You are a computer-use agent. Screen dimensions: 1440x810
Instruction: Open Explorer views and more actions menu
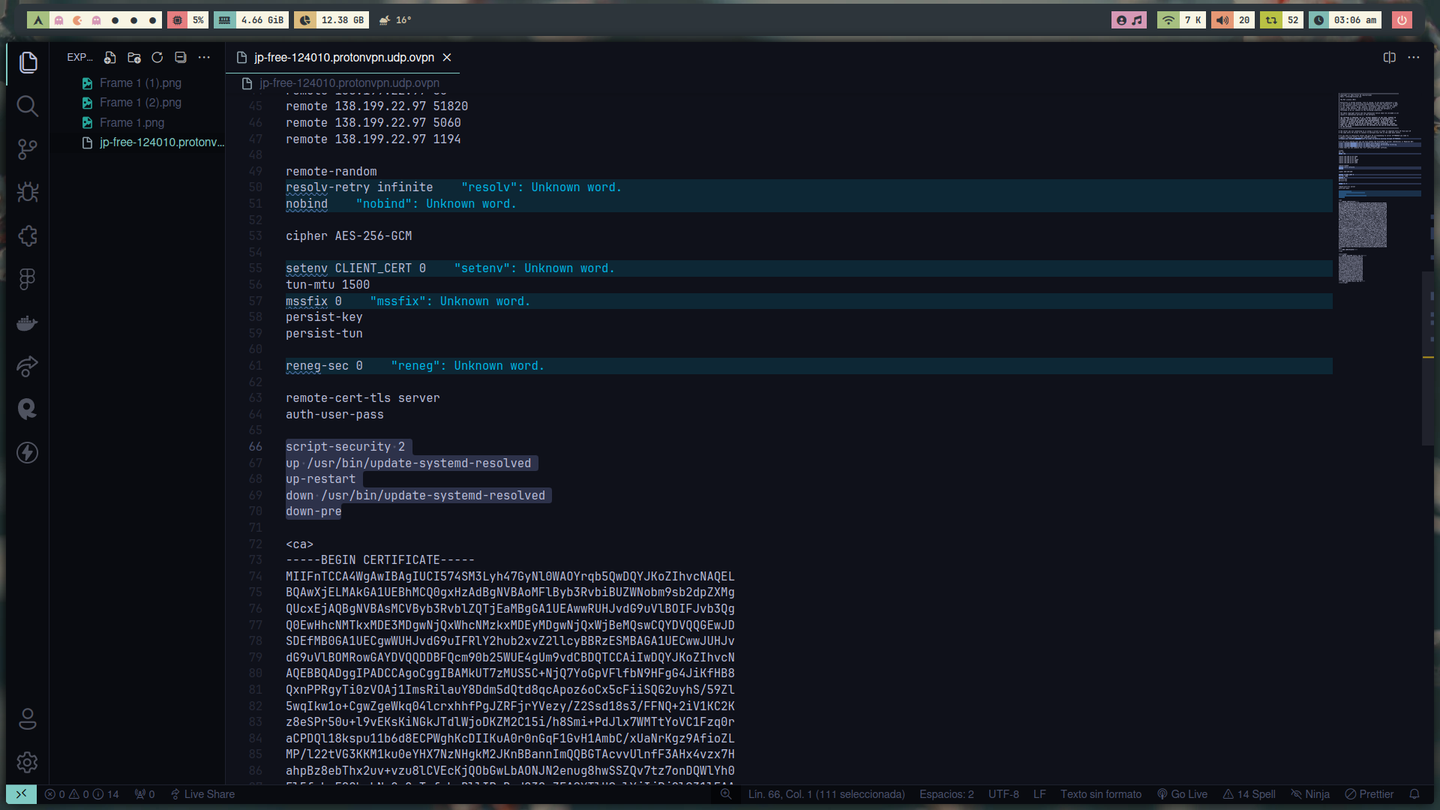pyautogui.click(x=204, y=58)
